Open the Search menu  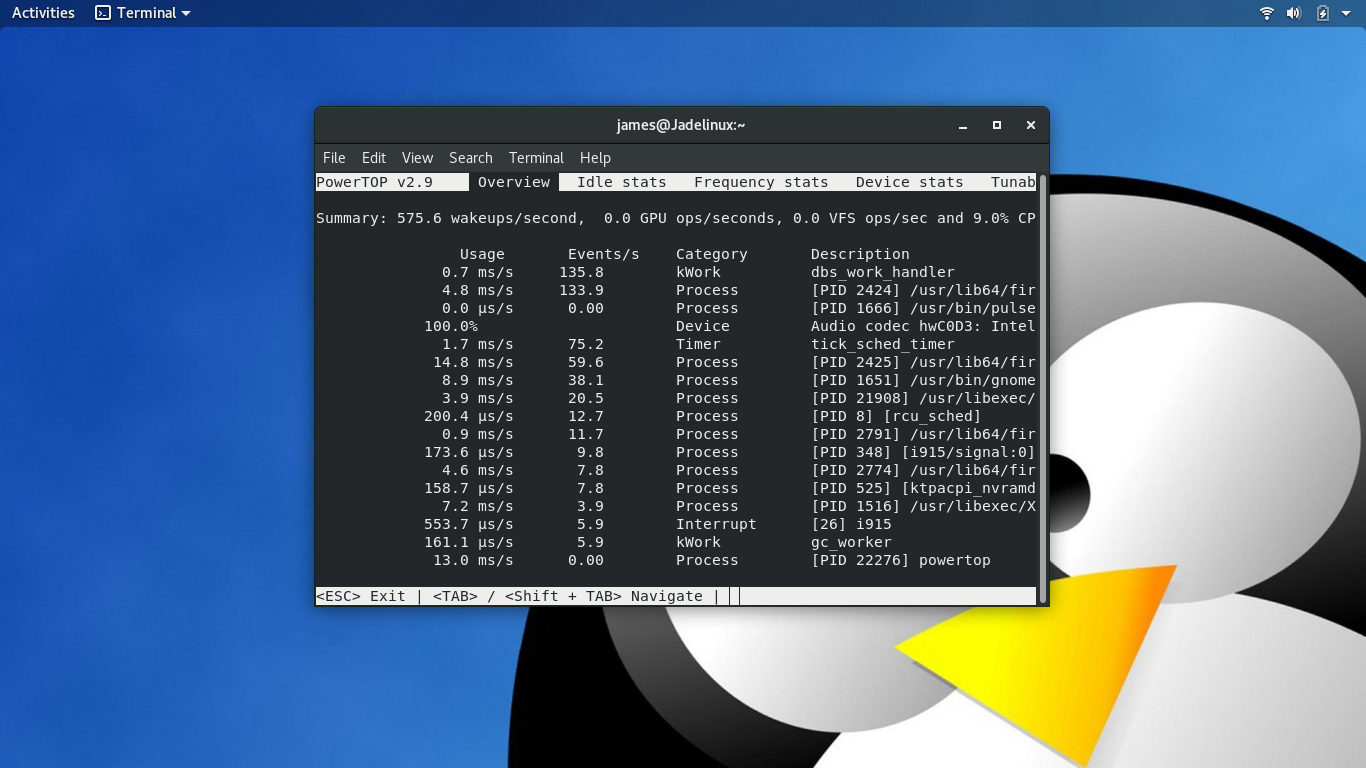click(x=471, y=158)
